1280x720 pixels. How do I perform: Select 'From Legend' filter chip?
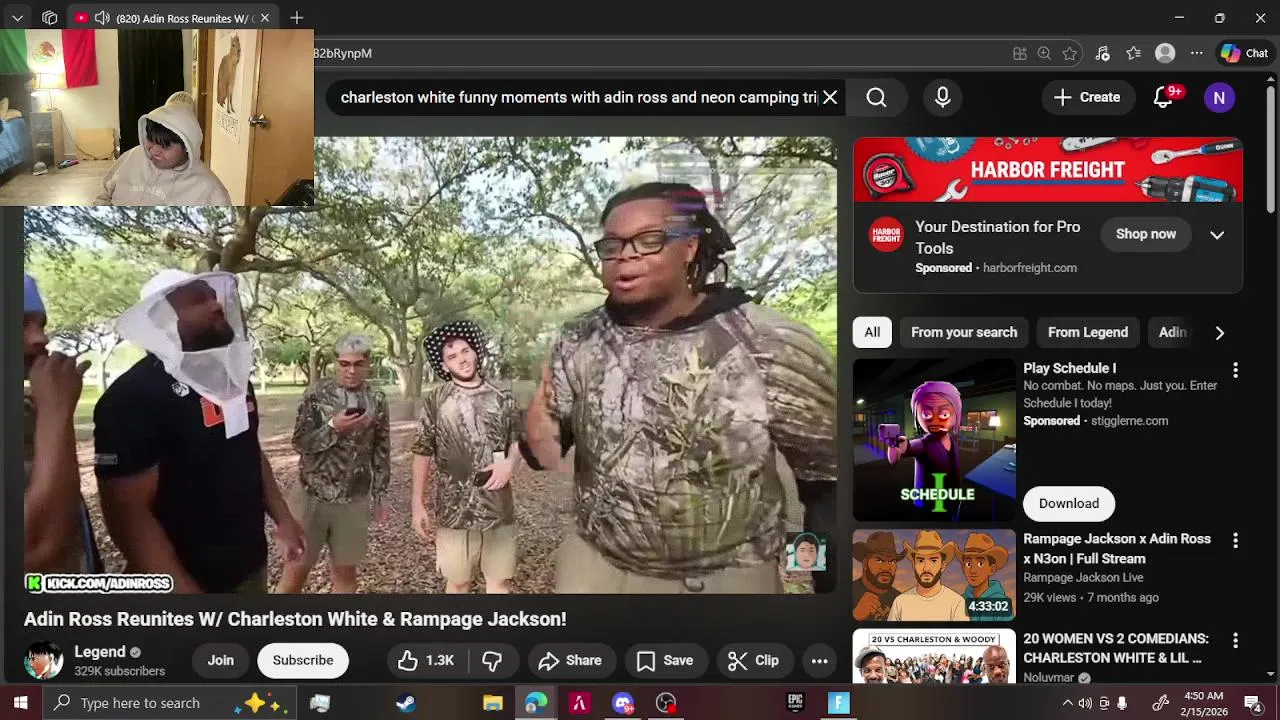pos(1087,332)
